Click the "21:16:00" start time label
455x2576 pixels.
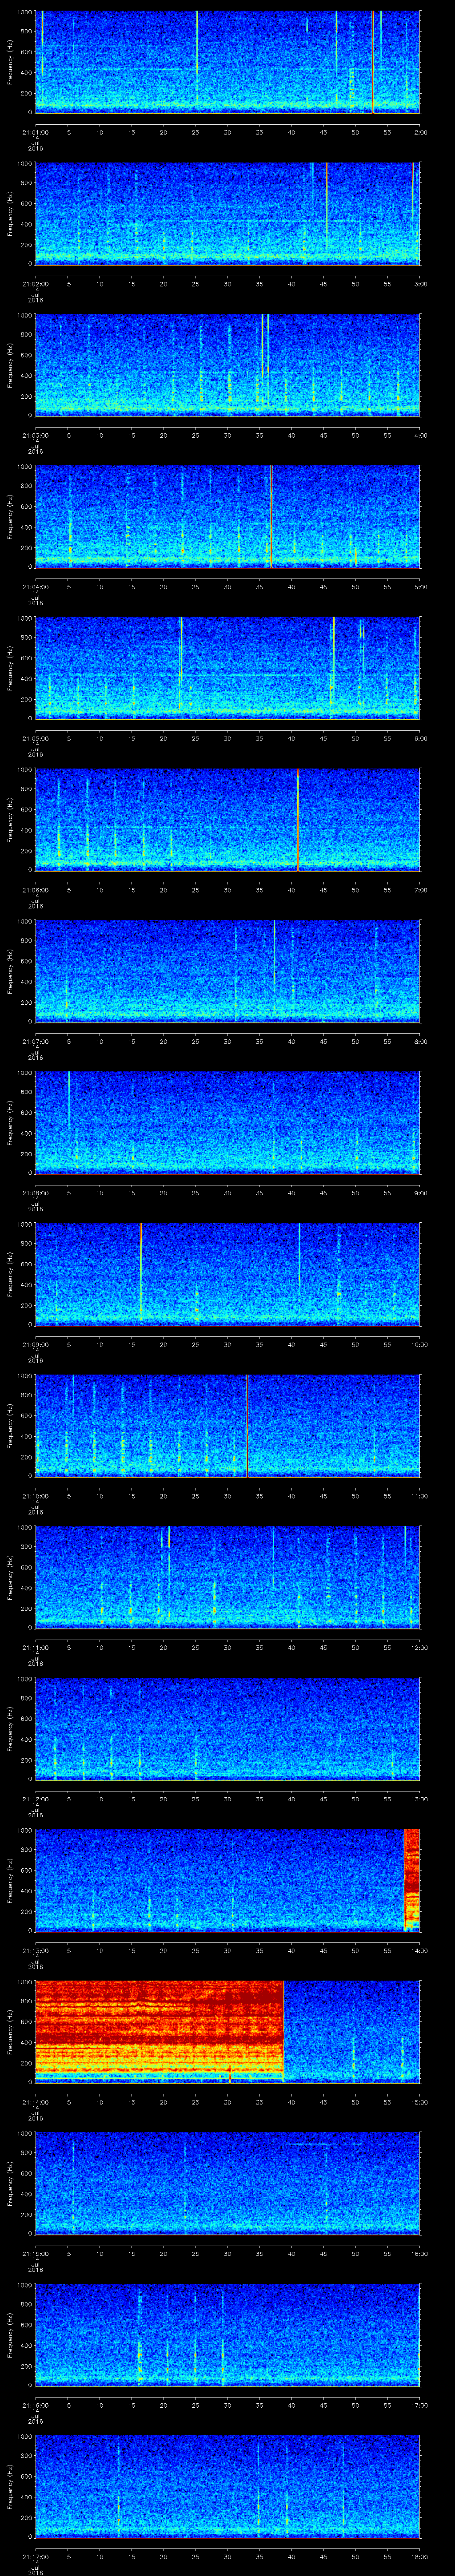(x=36, y=2404)
